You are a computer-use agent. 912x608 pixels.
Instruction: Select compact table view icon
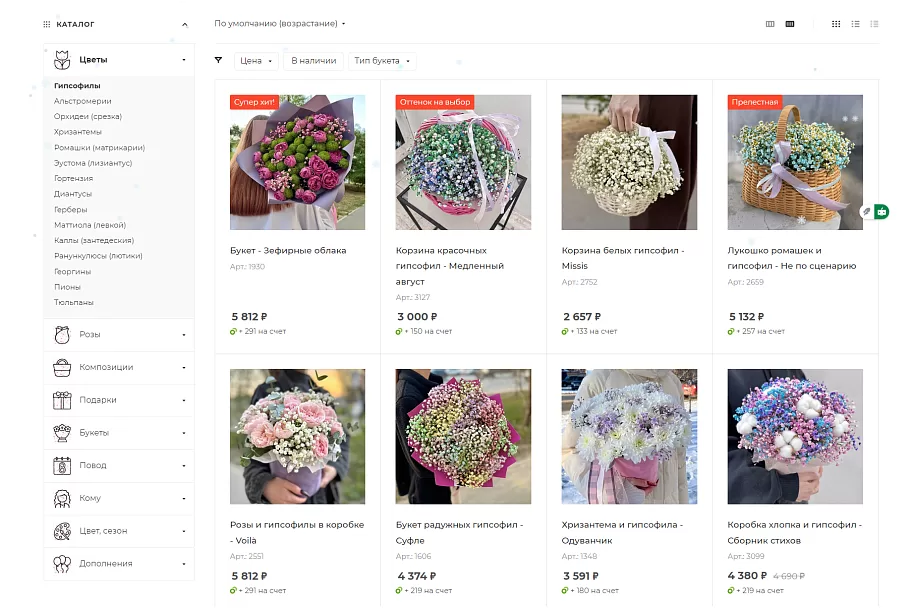coord(874,24)
